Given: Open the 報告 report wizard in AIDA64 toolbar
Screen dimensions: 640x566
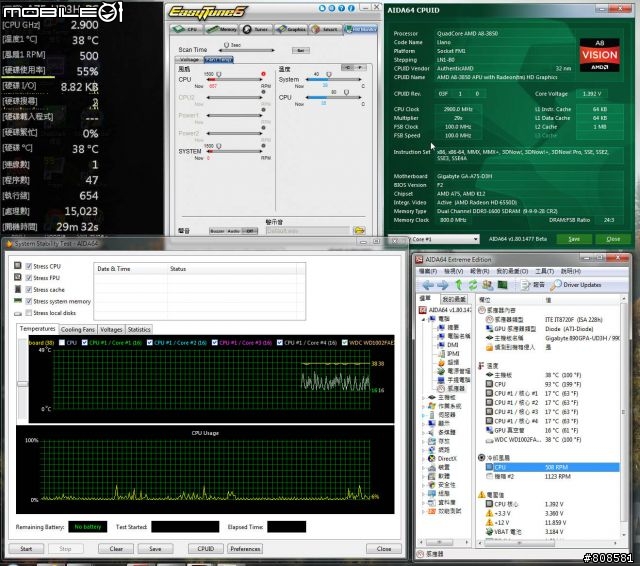Looking at the screenshot, I should (533, 285).
